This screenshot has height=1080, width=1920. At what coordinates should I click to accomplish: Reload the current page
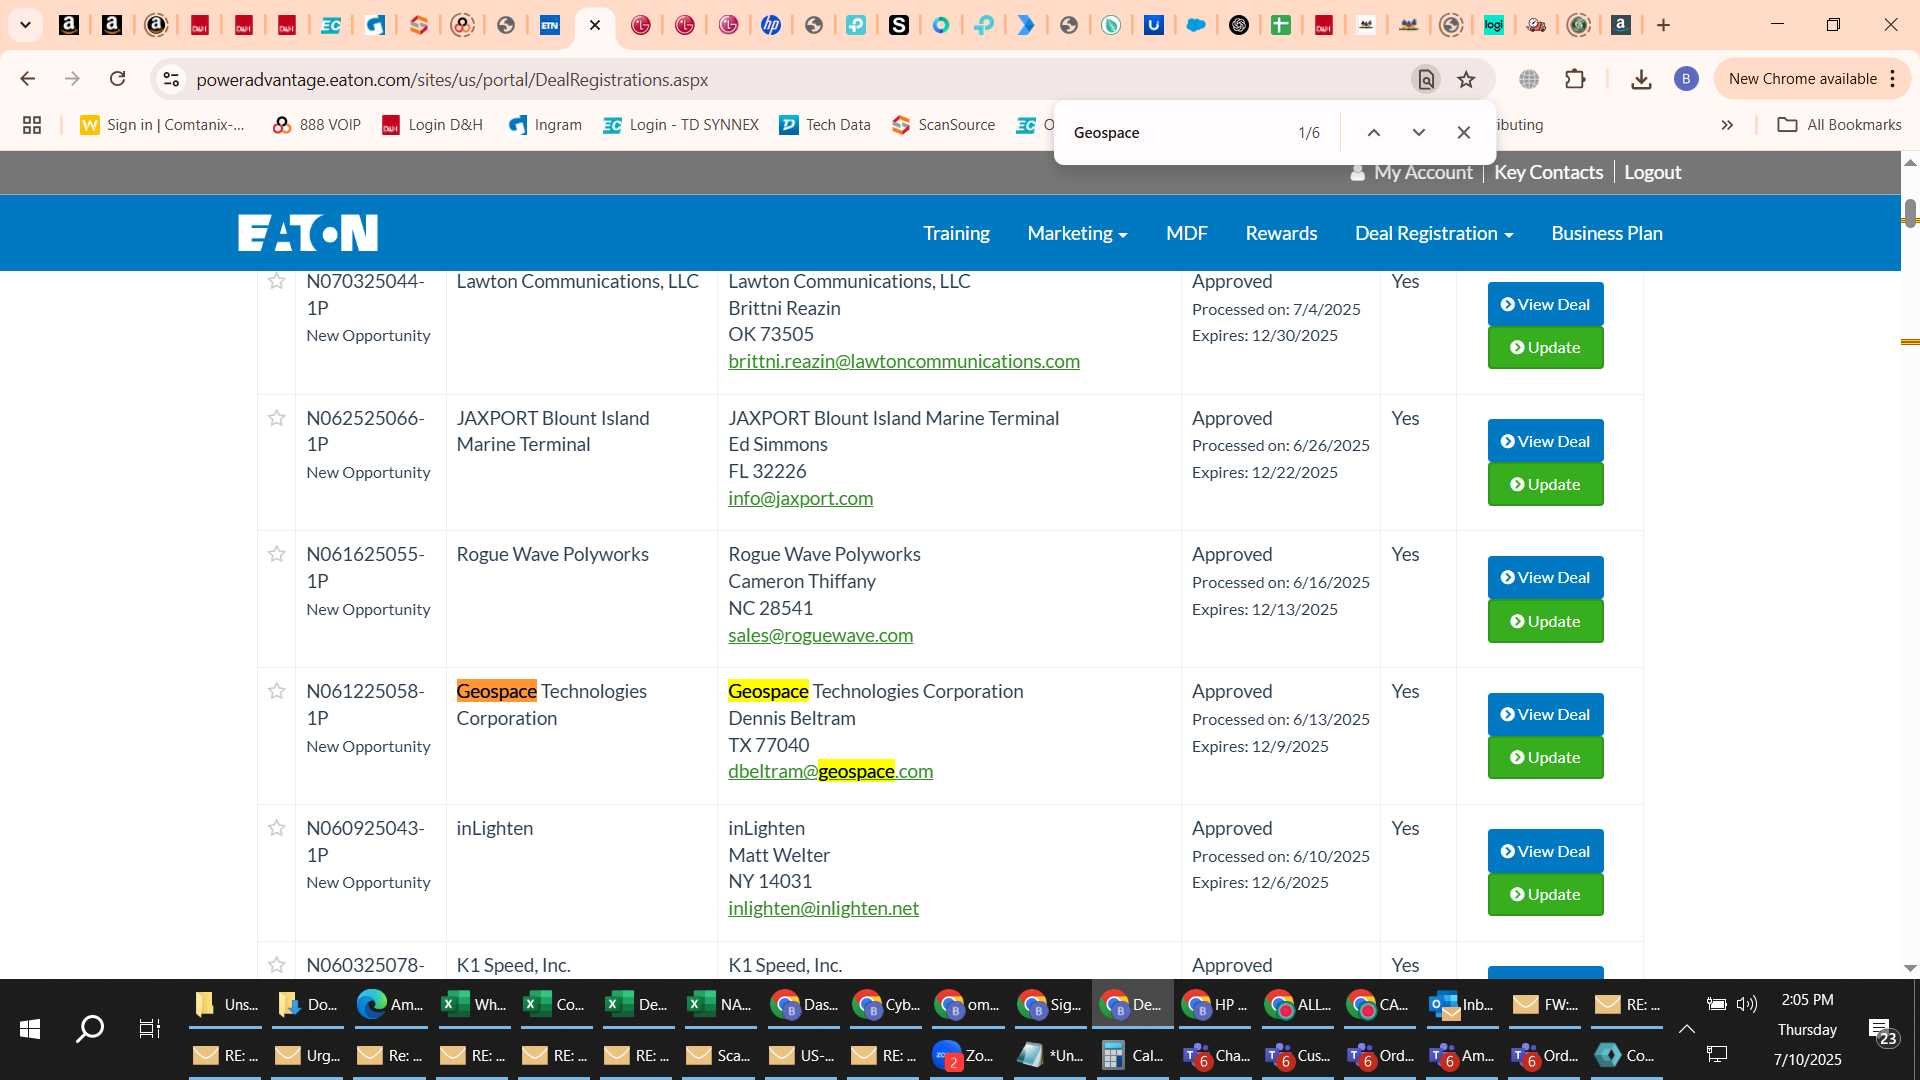tap(117, 79)
